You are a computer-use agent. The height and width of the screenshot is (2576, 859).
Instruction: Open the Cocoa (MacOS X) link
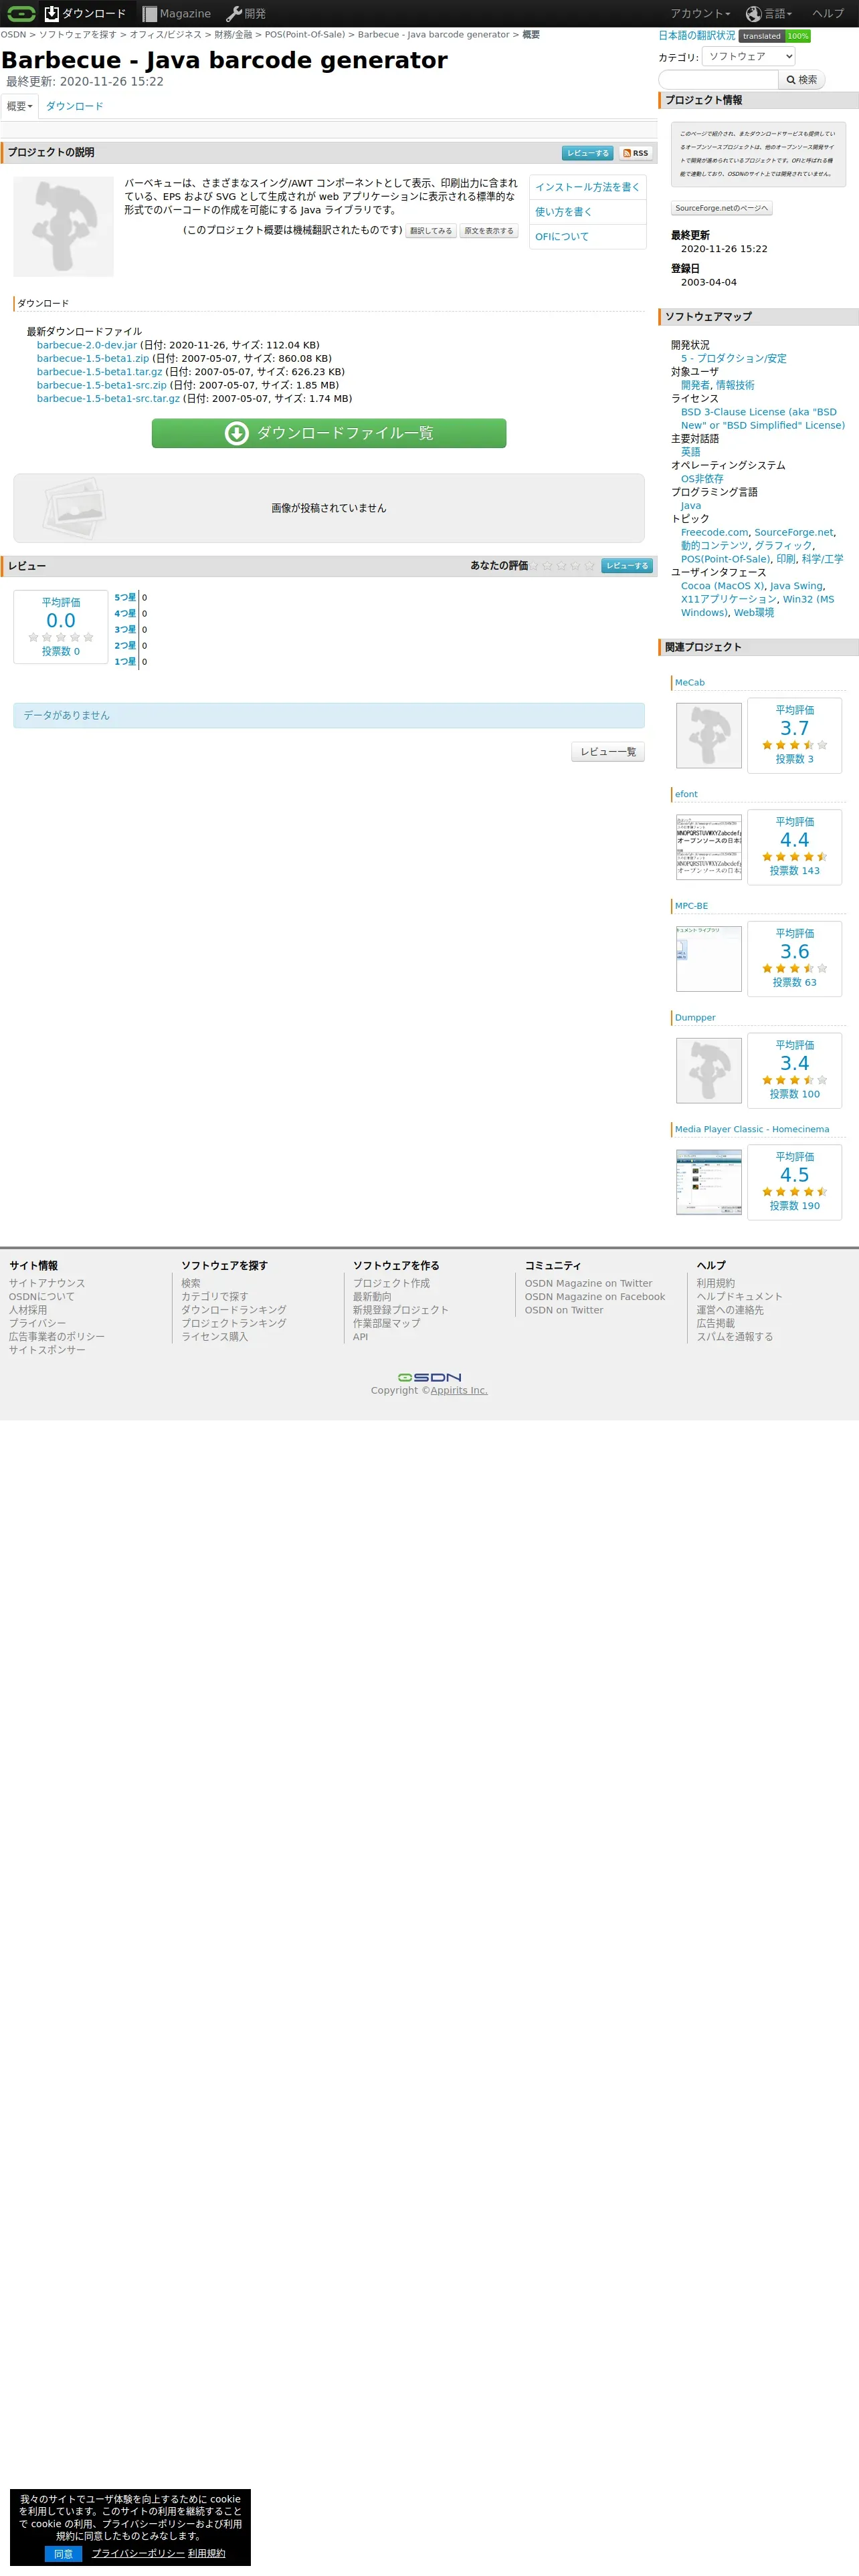click(x=722, y=586)
